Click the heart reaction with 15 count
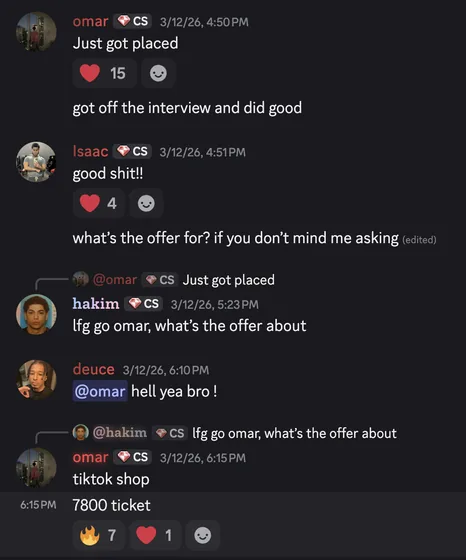The width and height of the screenshot is (466, 560). tap(104, 74)
